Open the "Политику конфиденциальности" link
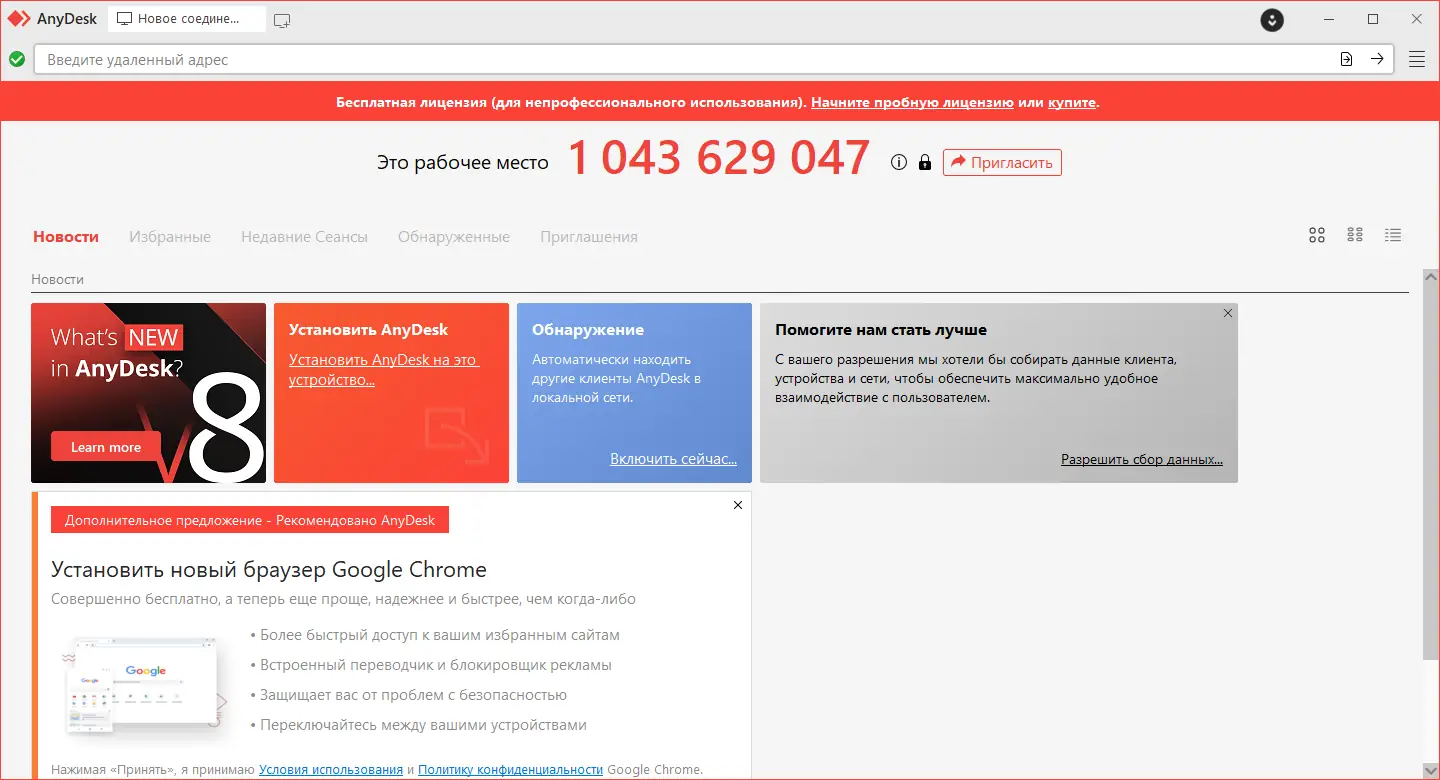The height and width of the screenshot is (780, 1440). click(x=511, y=769)
